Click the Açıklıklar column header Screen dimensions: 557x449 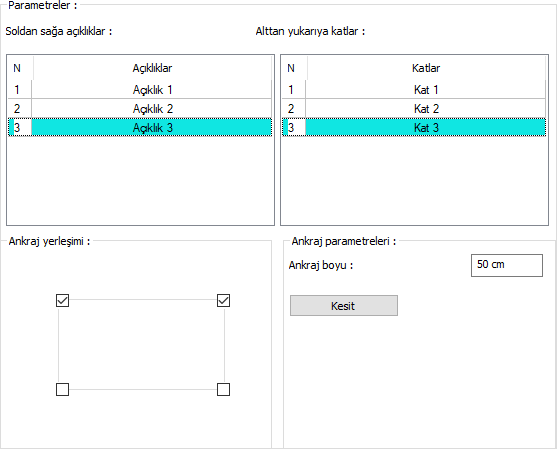152,68
